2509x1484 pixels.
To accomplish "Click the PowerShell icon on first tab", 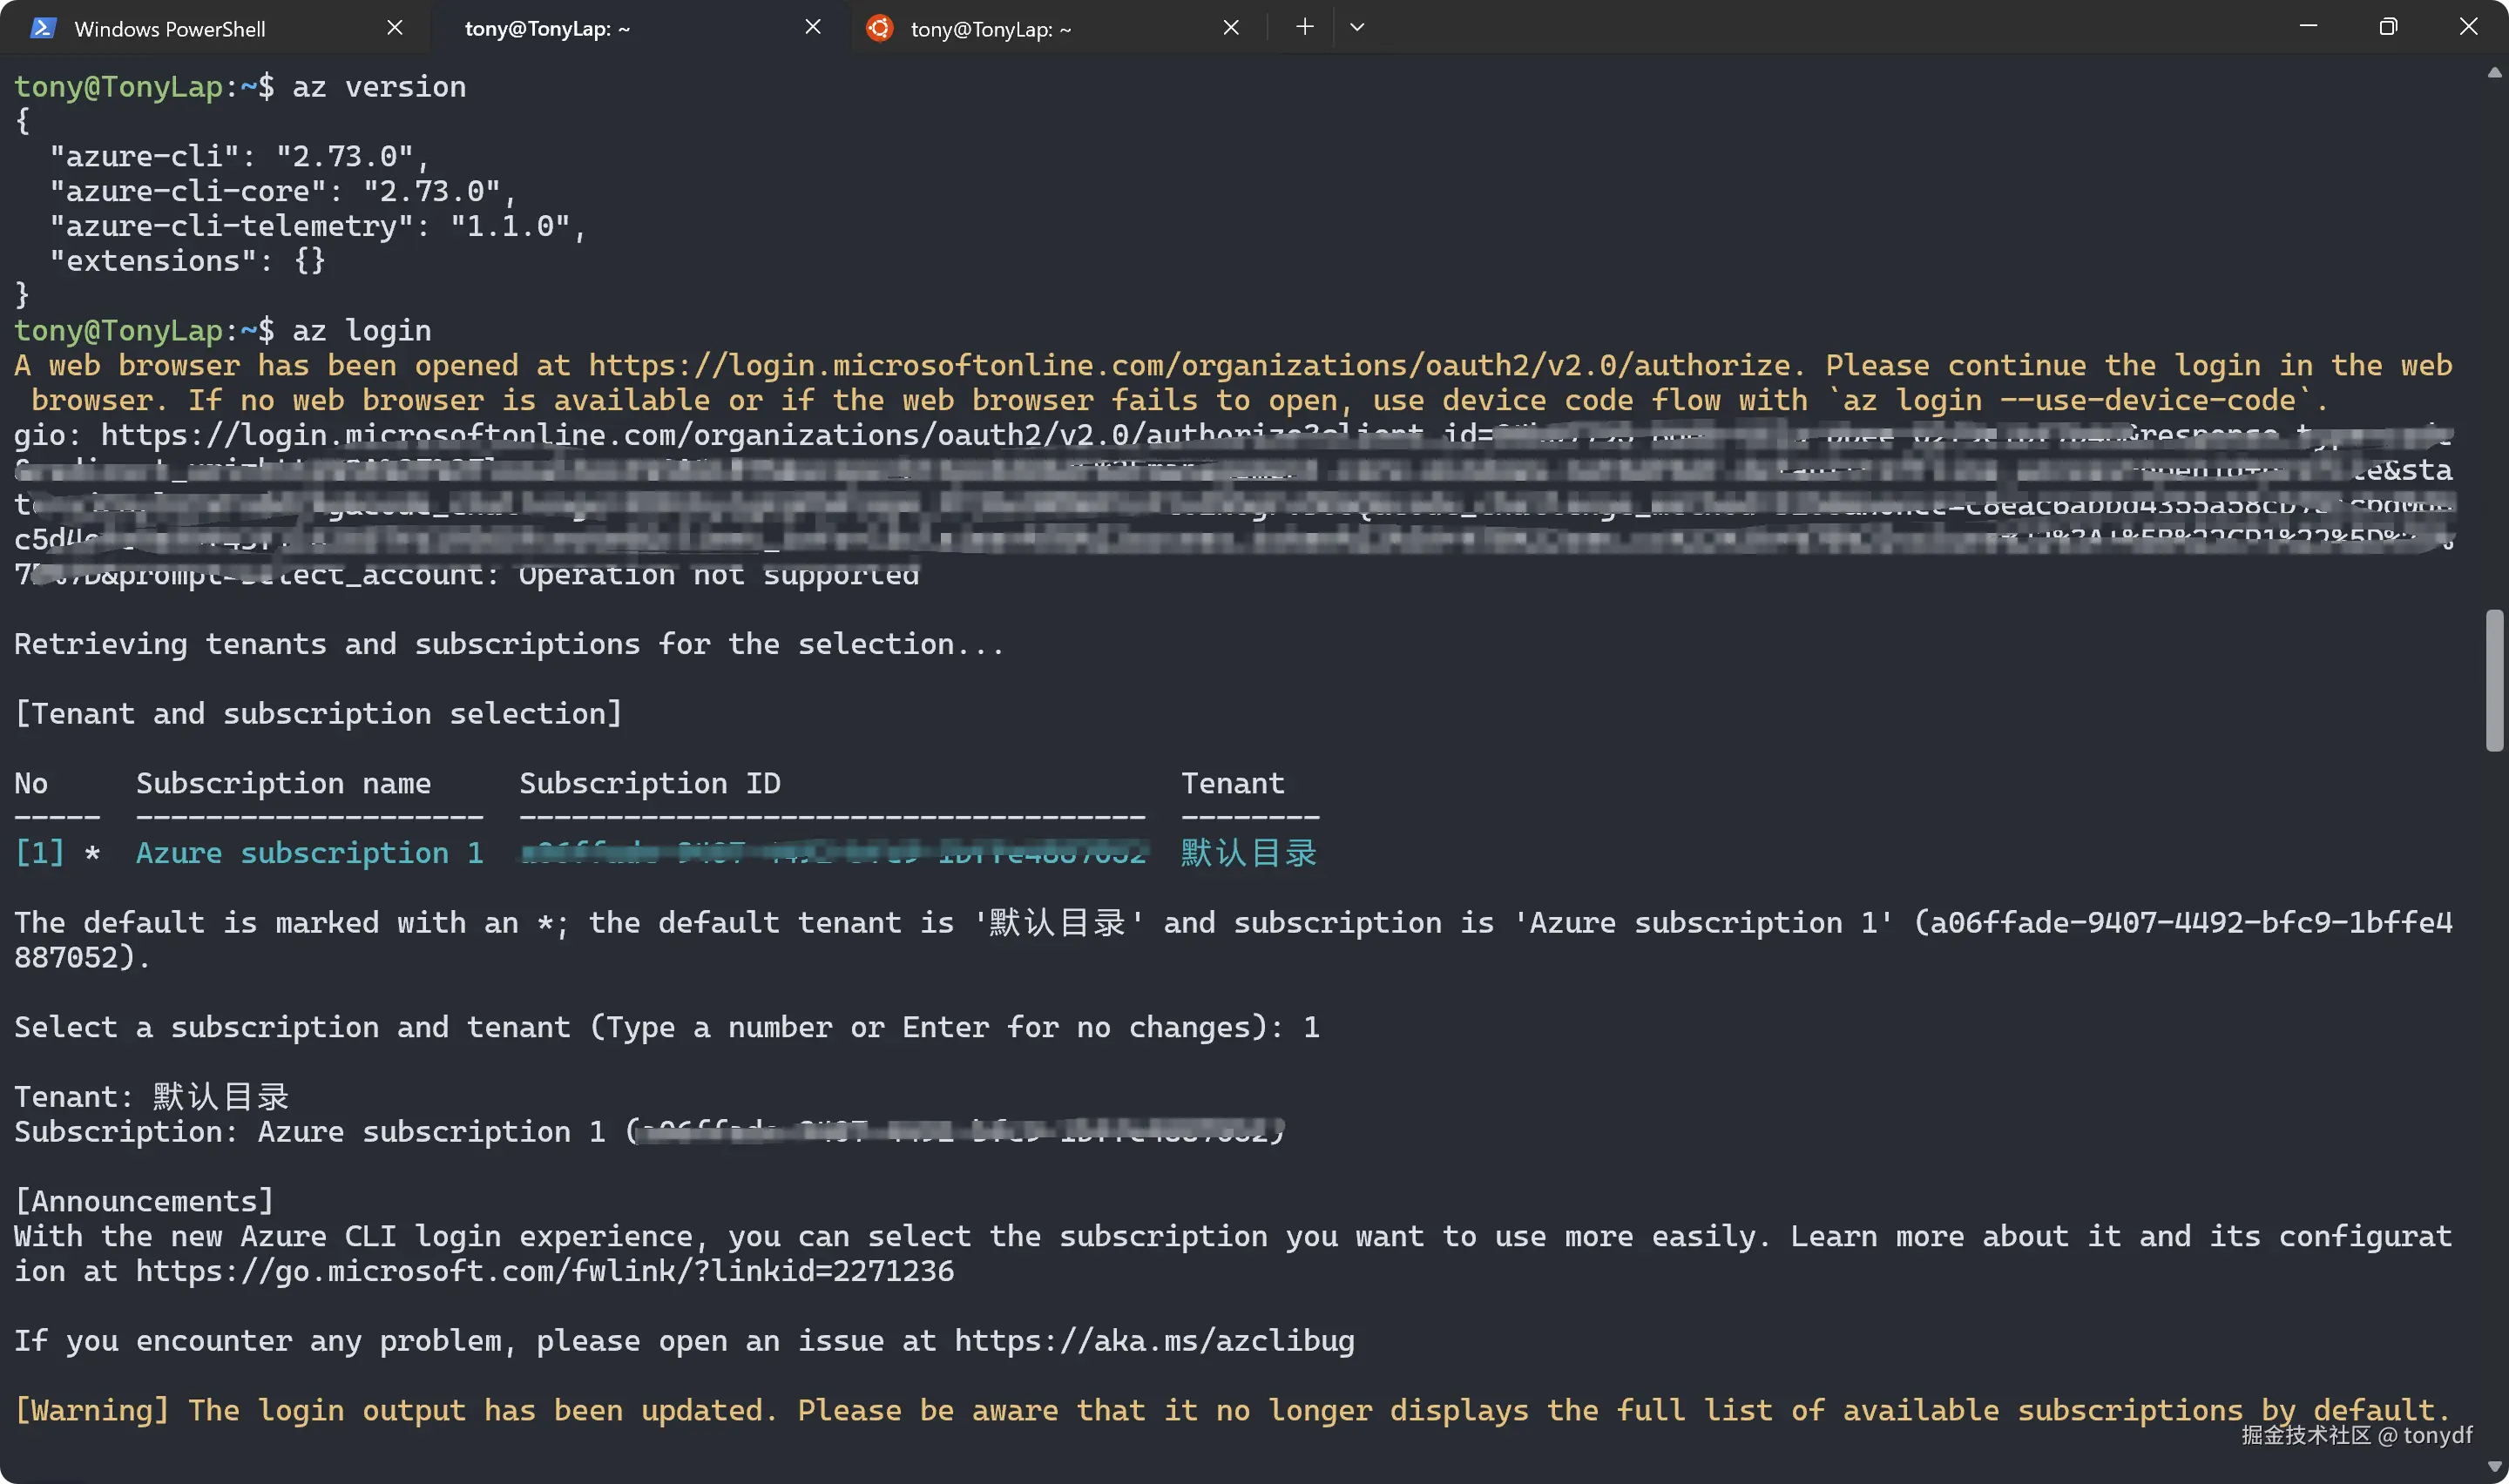I will (x=42, y=28).
